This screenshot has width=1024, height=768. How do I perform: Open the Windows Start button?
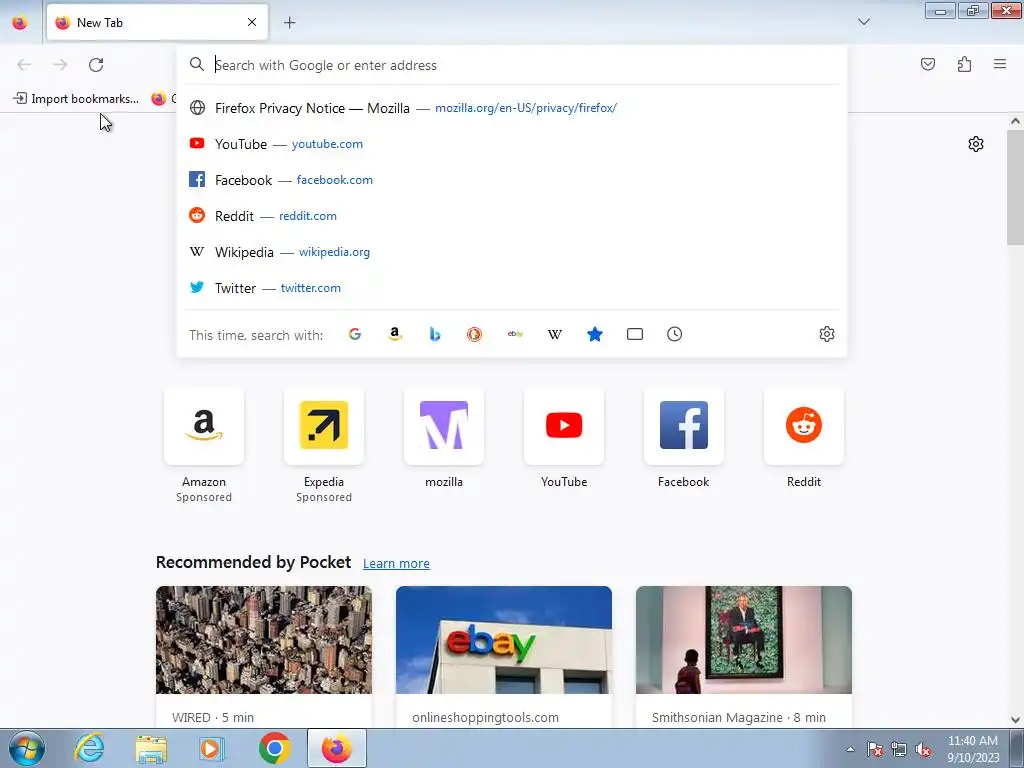pos(27,748)
